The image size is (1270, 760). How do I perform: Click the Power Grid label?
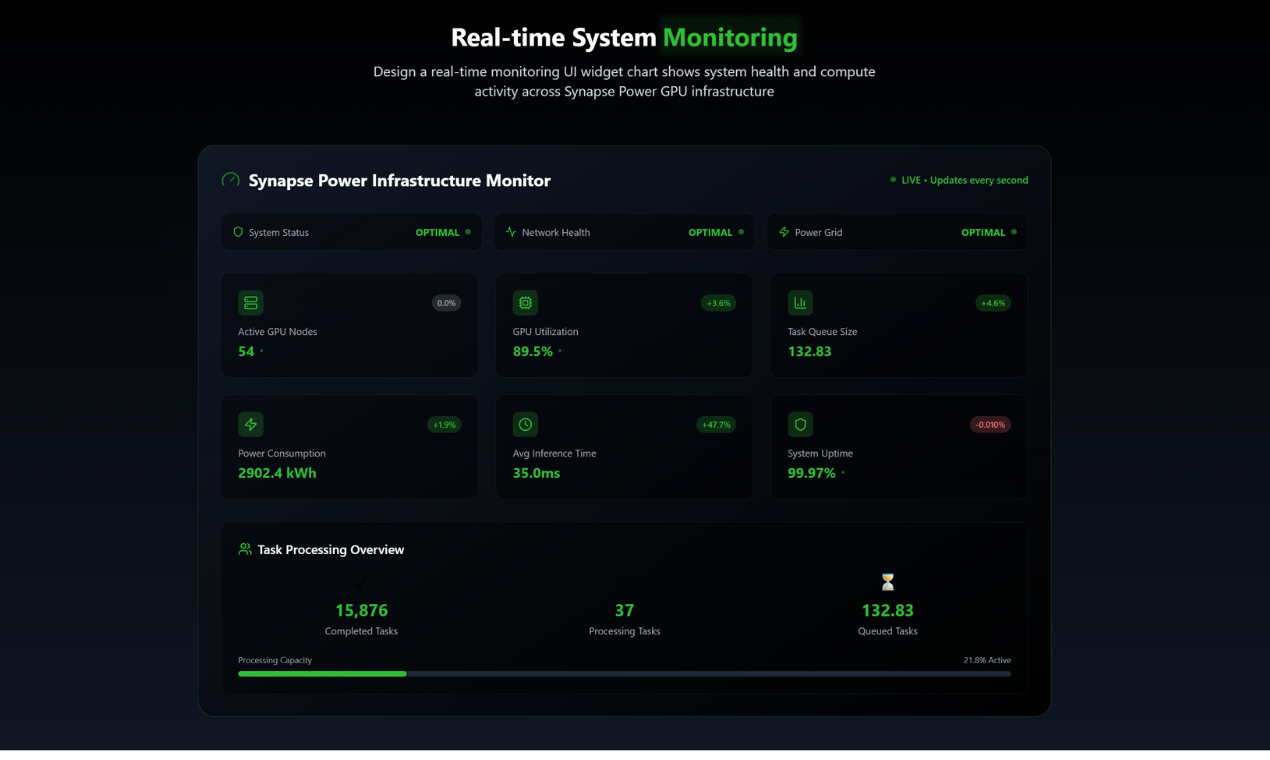(819, 232)
